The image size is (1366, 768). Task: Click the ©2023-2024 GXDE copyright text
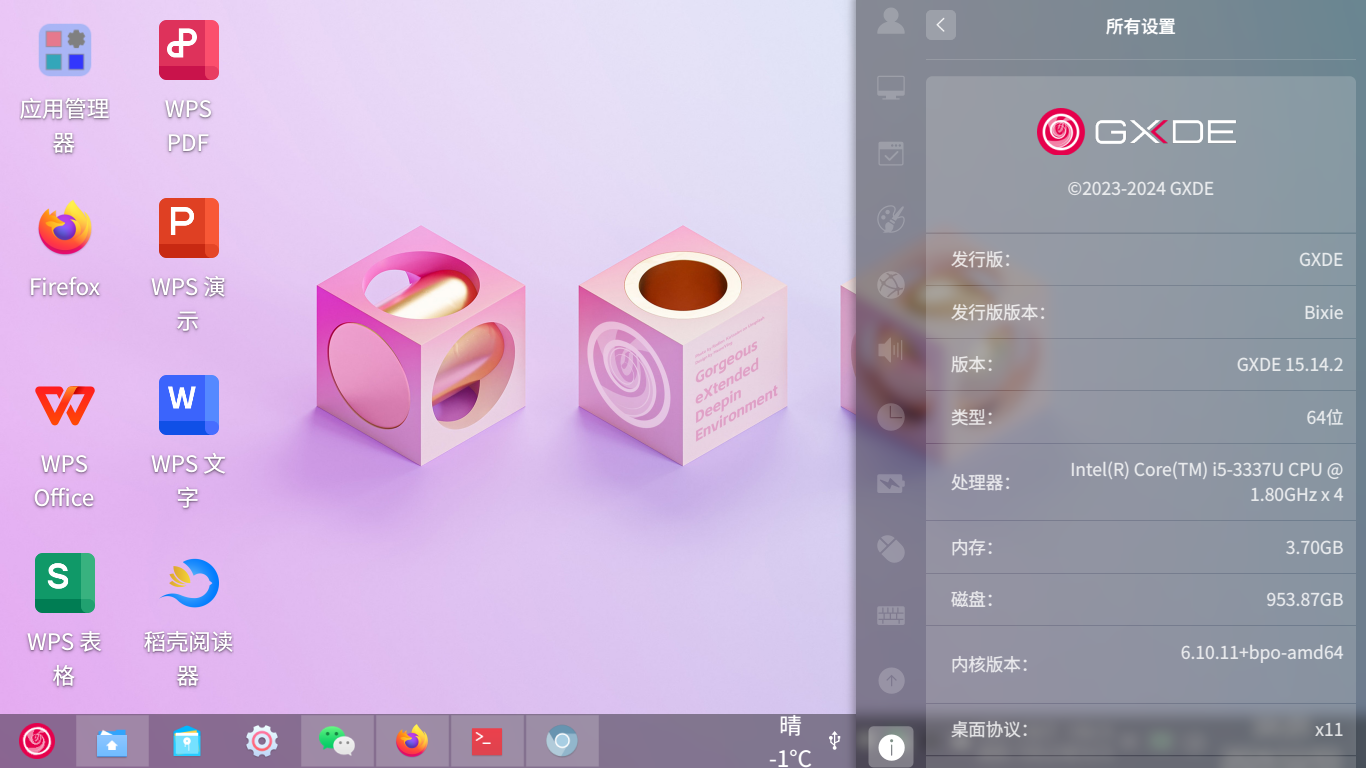click(x=1141, y=188)
